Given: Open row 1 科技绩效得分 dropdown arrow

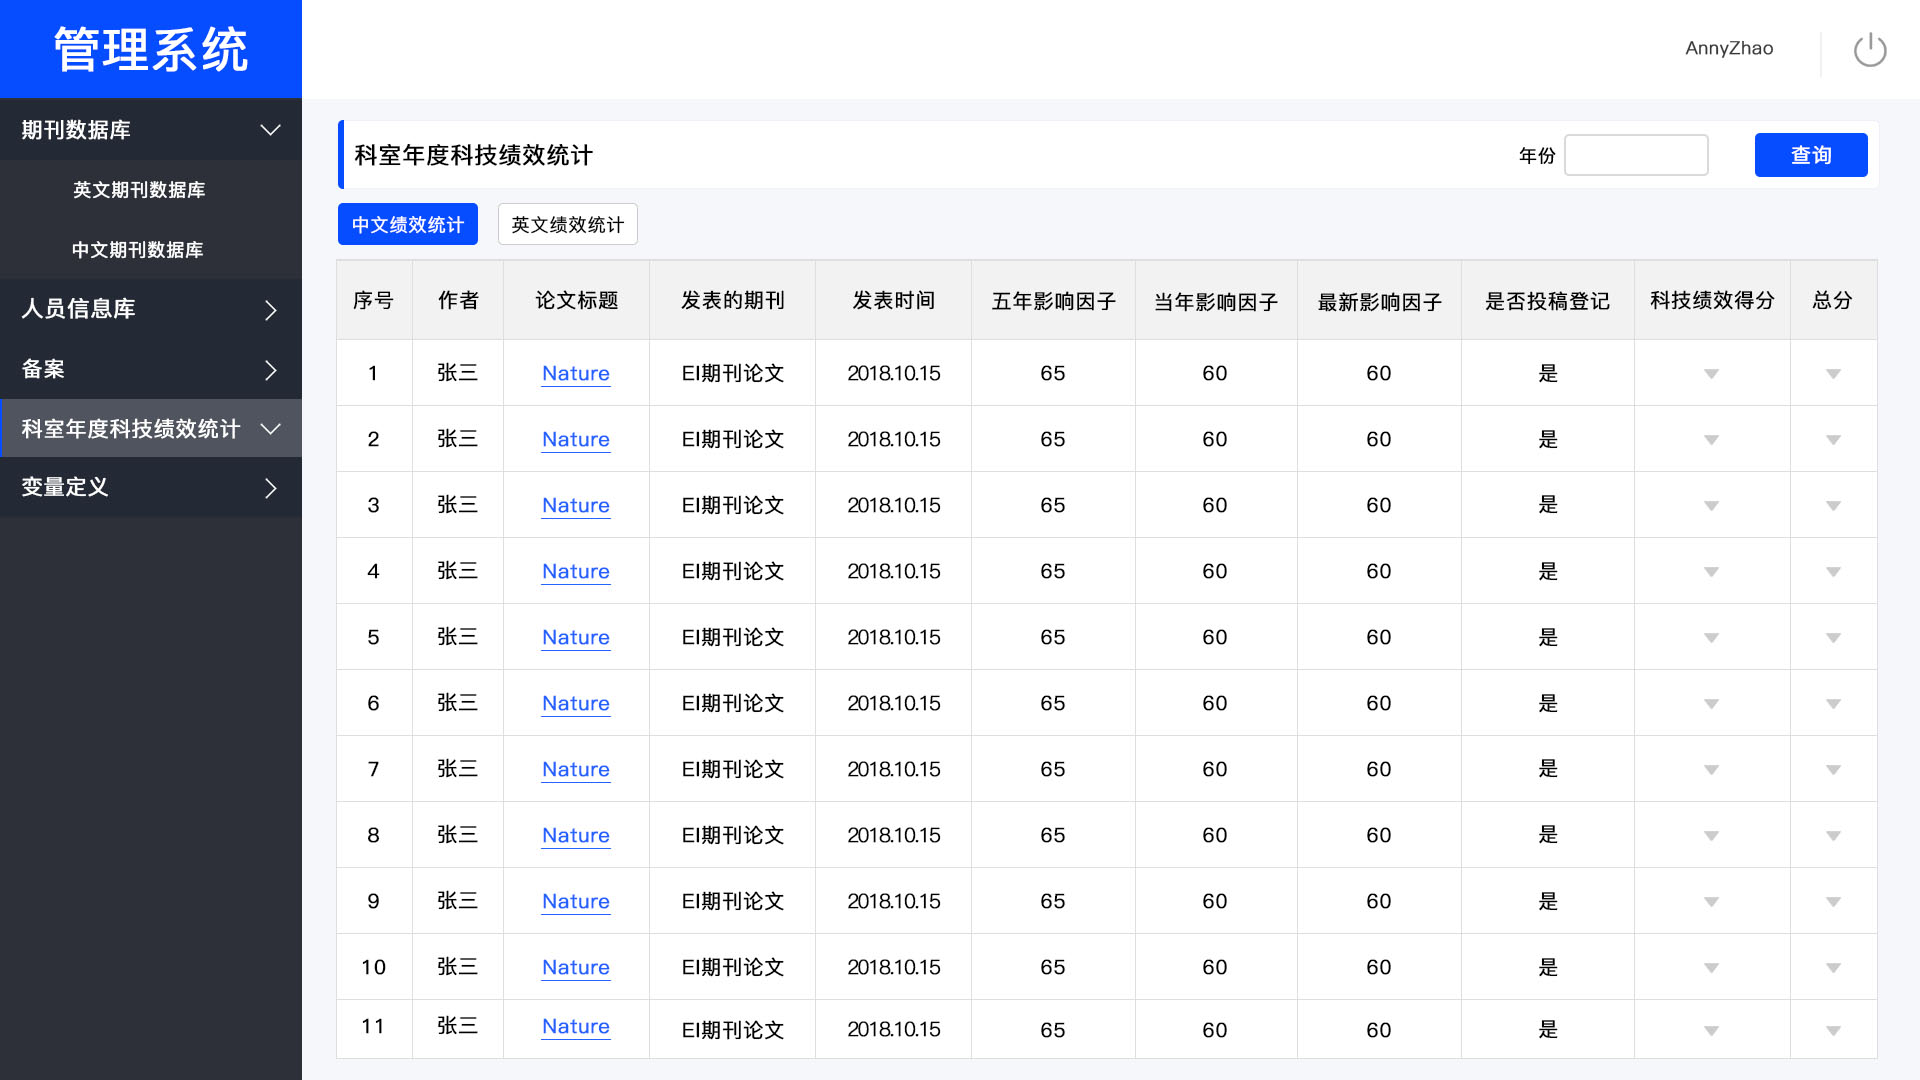Looking at the screenshot, I should [x=1711, y=374].
